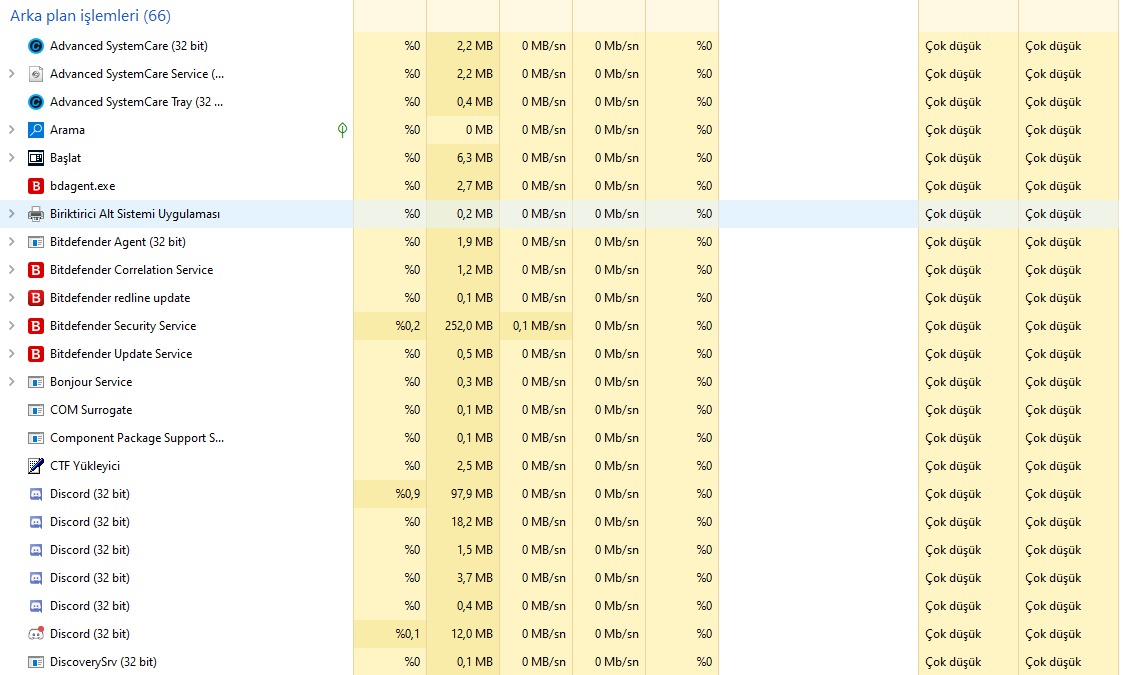Click the Bonjour Service icon
1123x675 pixels.
(36, 382)
